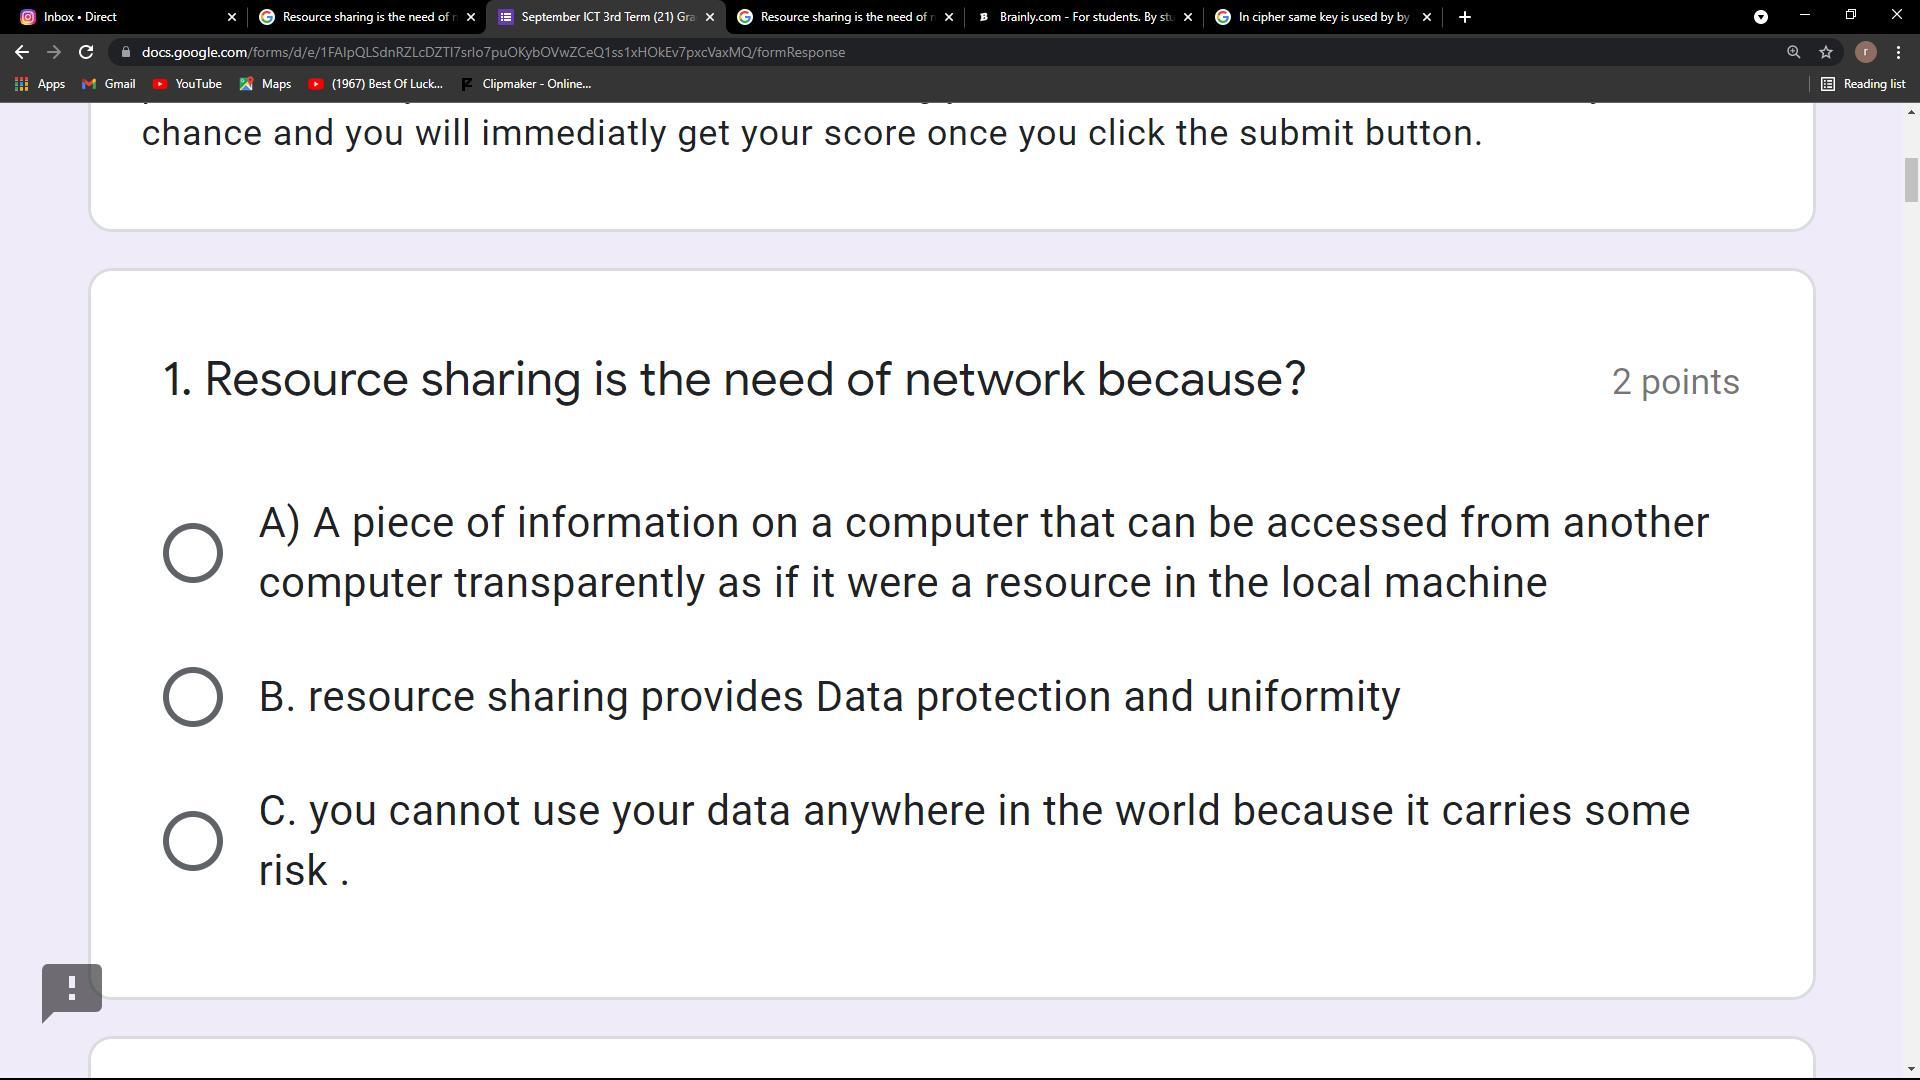The width and height of the screenshot is (1920, 1080).
Task: Click the profile avatar icon
Action: coord(1865,52)
